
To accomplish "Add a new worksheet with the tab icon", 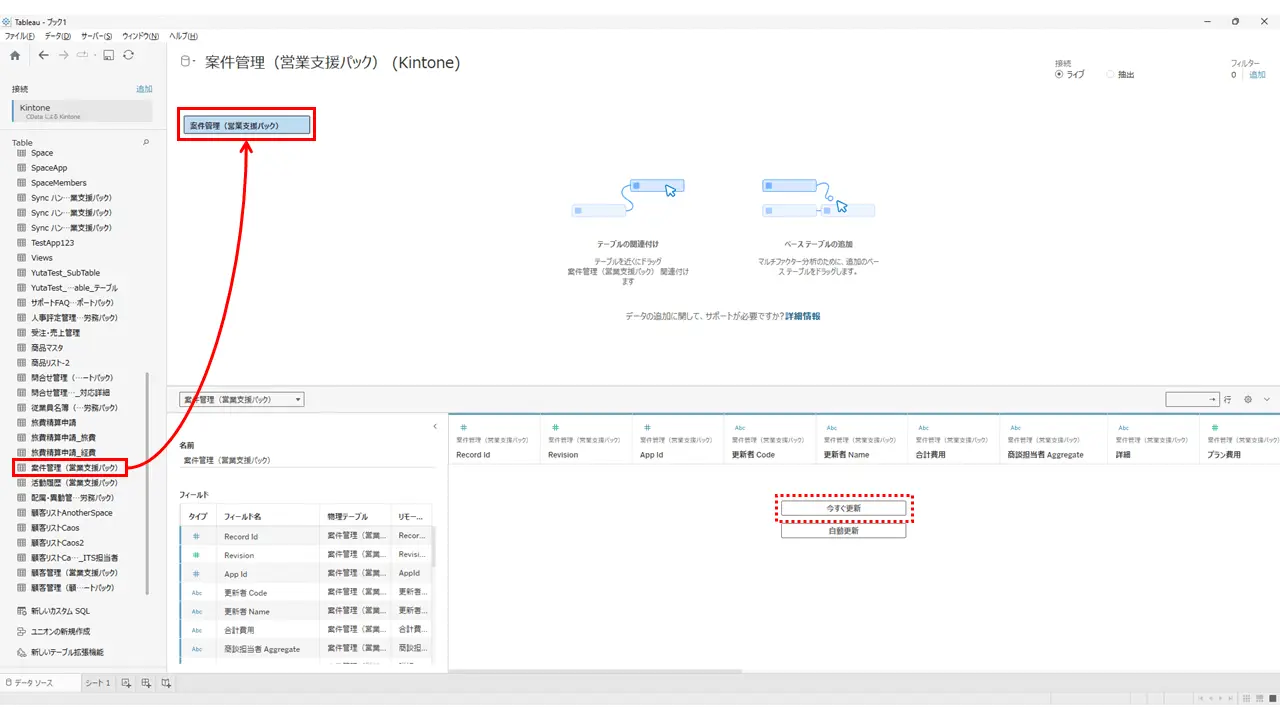I will pos(126,683).
